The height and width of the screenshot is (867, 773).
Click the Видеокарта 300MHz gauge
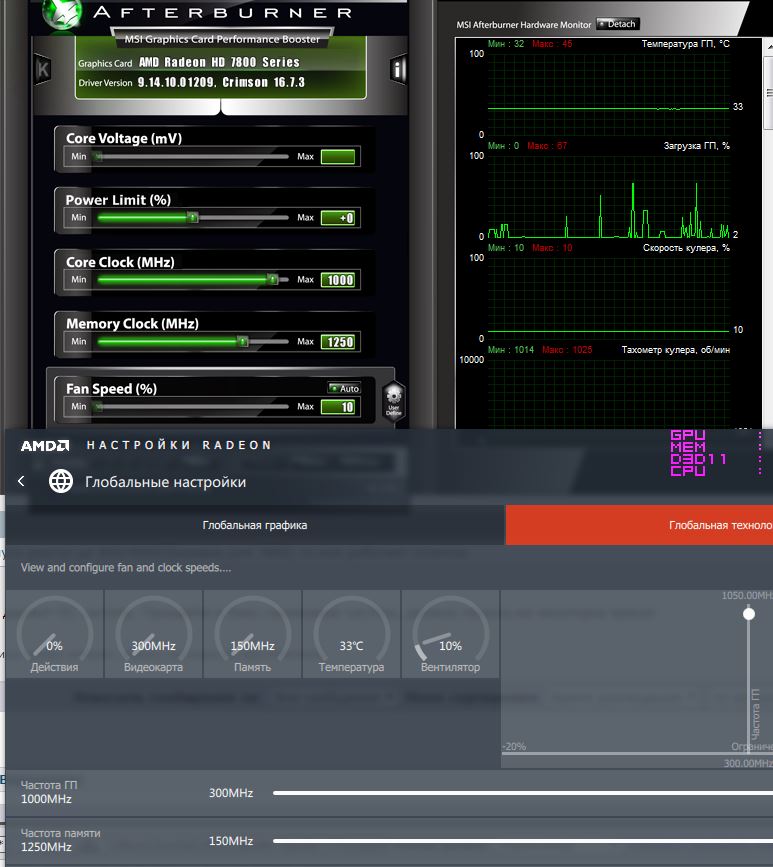[153, 634]
